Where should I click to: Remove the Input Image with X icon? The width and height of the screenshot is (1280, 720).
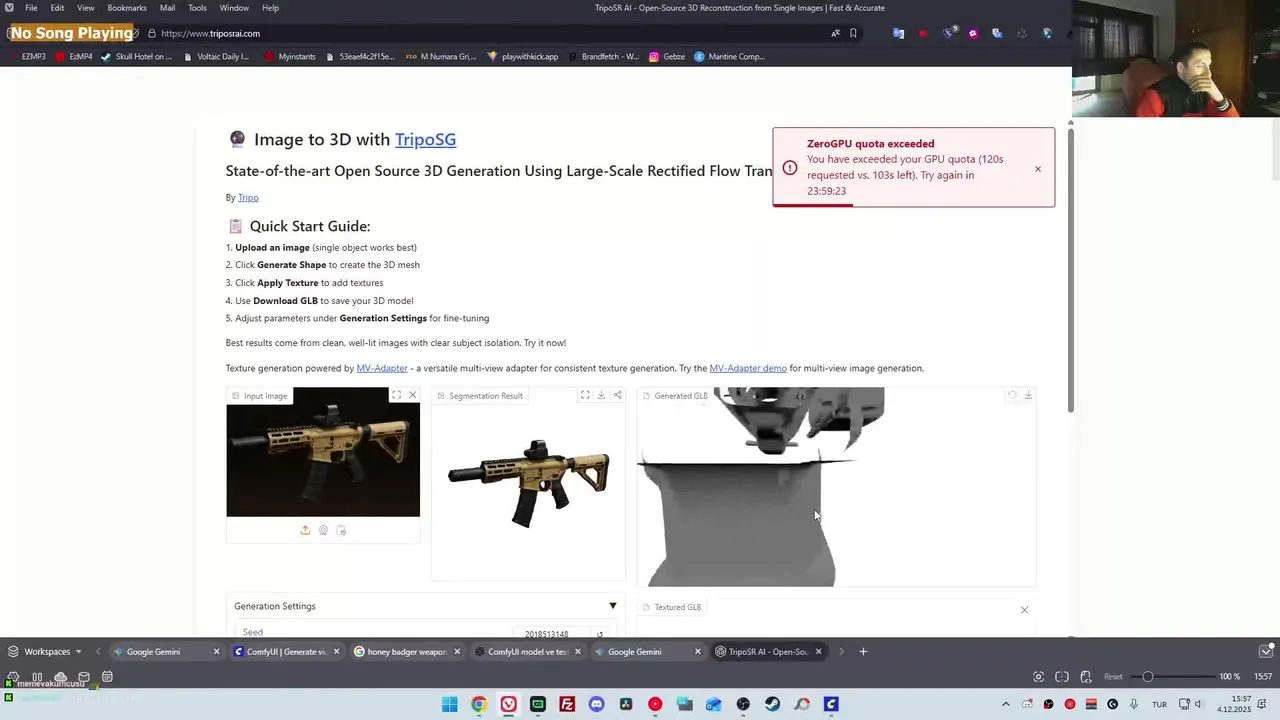412,395
